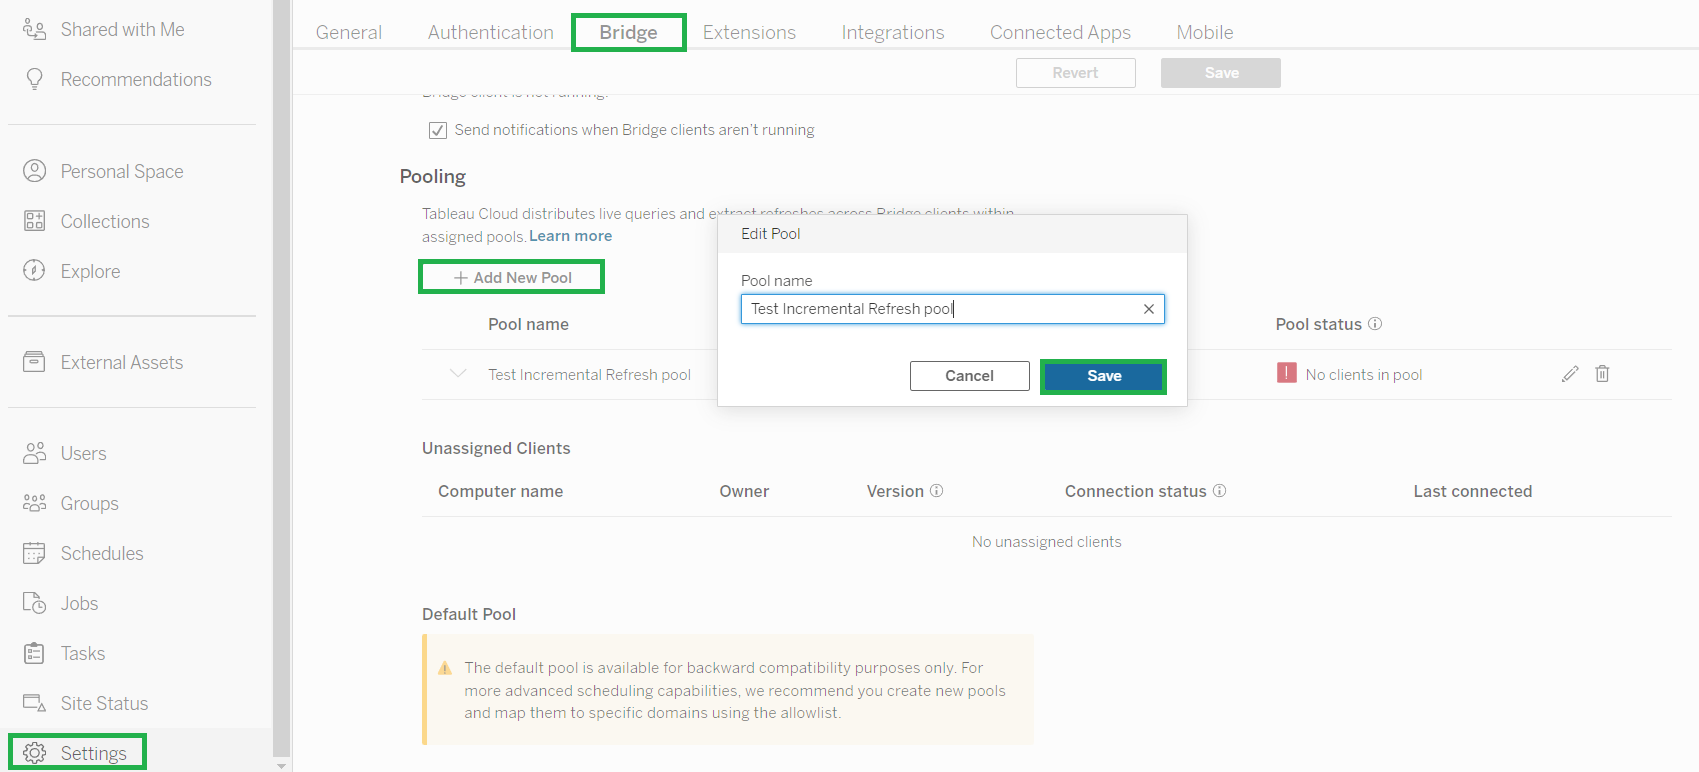Click info icon beside Connection status
Image resolution: width=1699 pixels, height=772 pixels.
click(x=1219, y=490)
